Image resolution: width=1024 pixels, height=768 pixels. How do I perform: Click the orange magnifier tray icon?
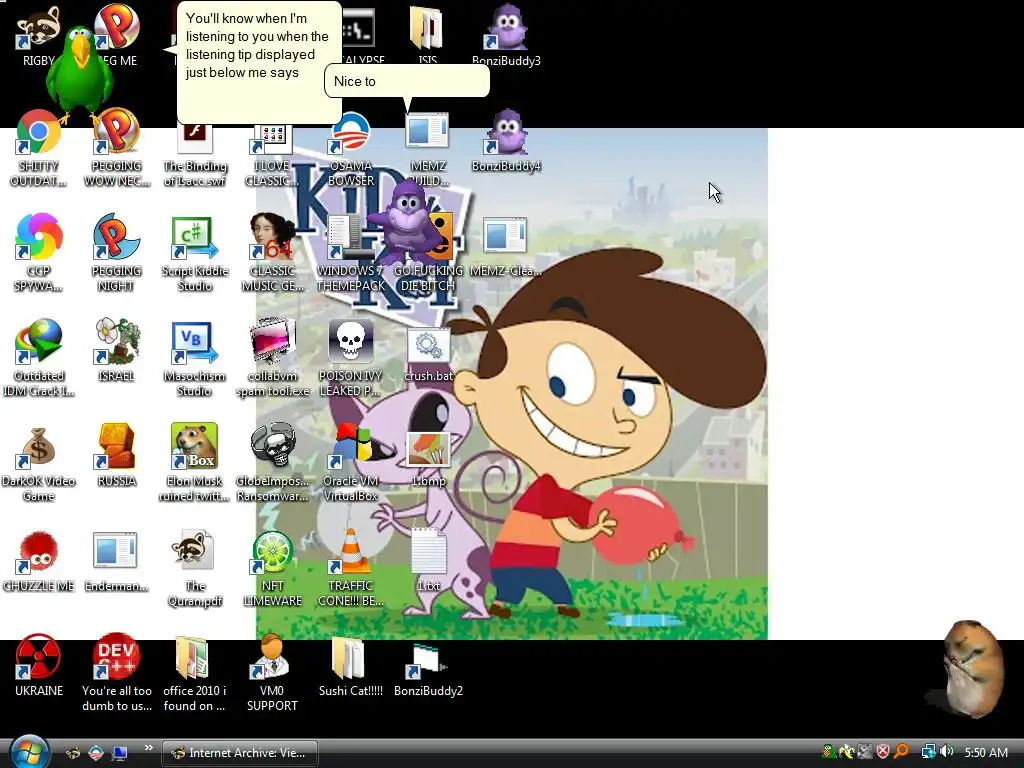point(901,752)
